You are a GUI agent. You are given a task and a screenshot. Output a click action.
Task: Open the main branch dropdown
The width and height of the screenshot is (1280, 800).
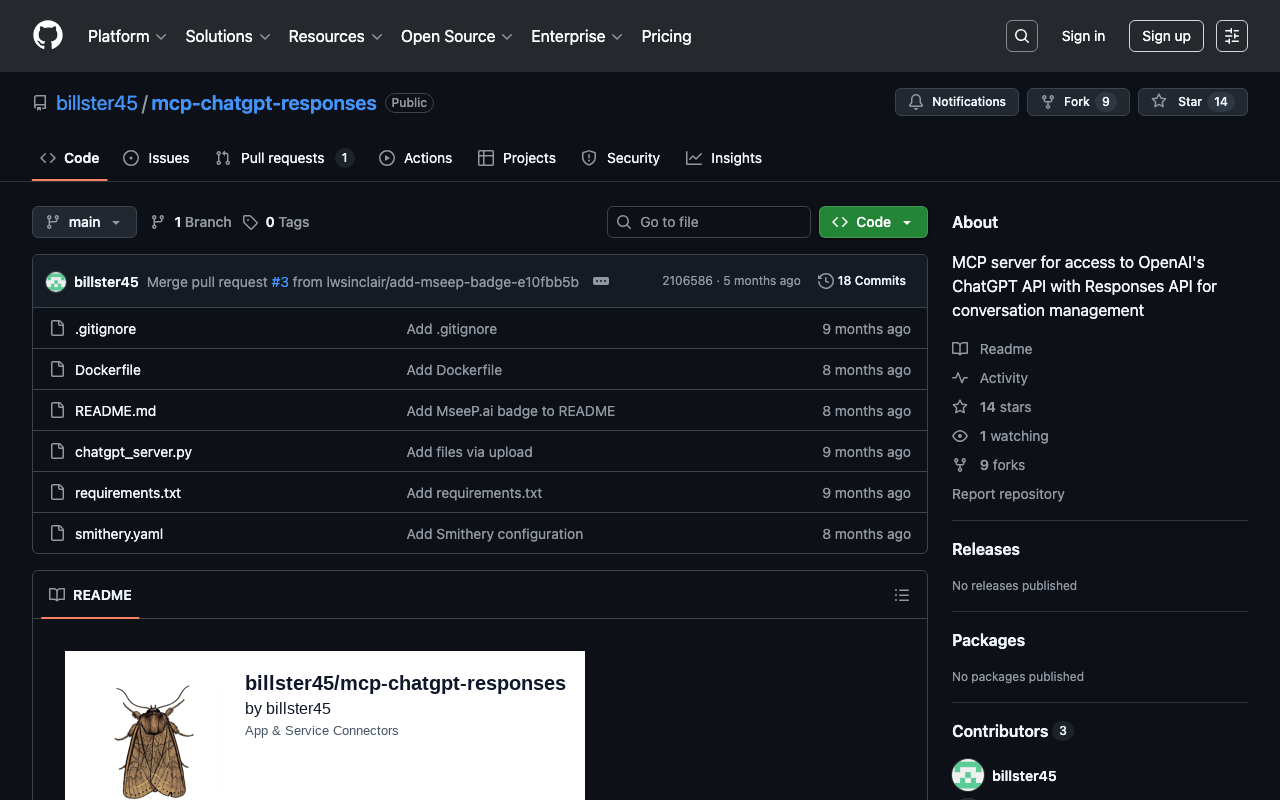[84, 222]
